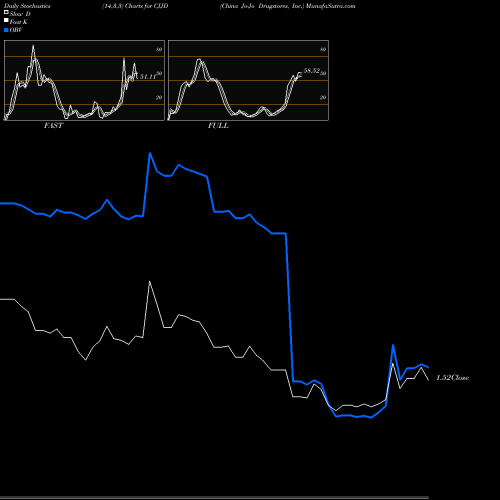The height and width of the screenshot is (500, 500).
Task: Click the MunafaSutra.com site label
Action: pos(331,6)
